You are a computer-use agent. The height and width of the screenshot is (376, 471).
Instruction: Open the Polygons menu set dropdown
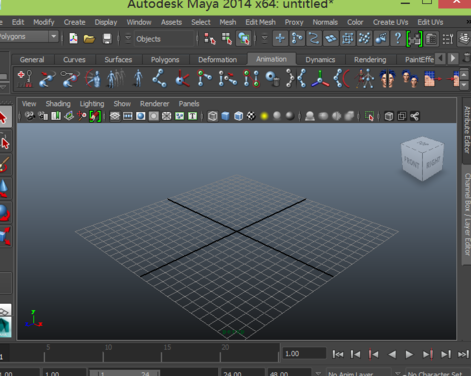point(29,36)
